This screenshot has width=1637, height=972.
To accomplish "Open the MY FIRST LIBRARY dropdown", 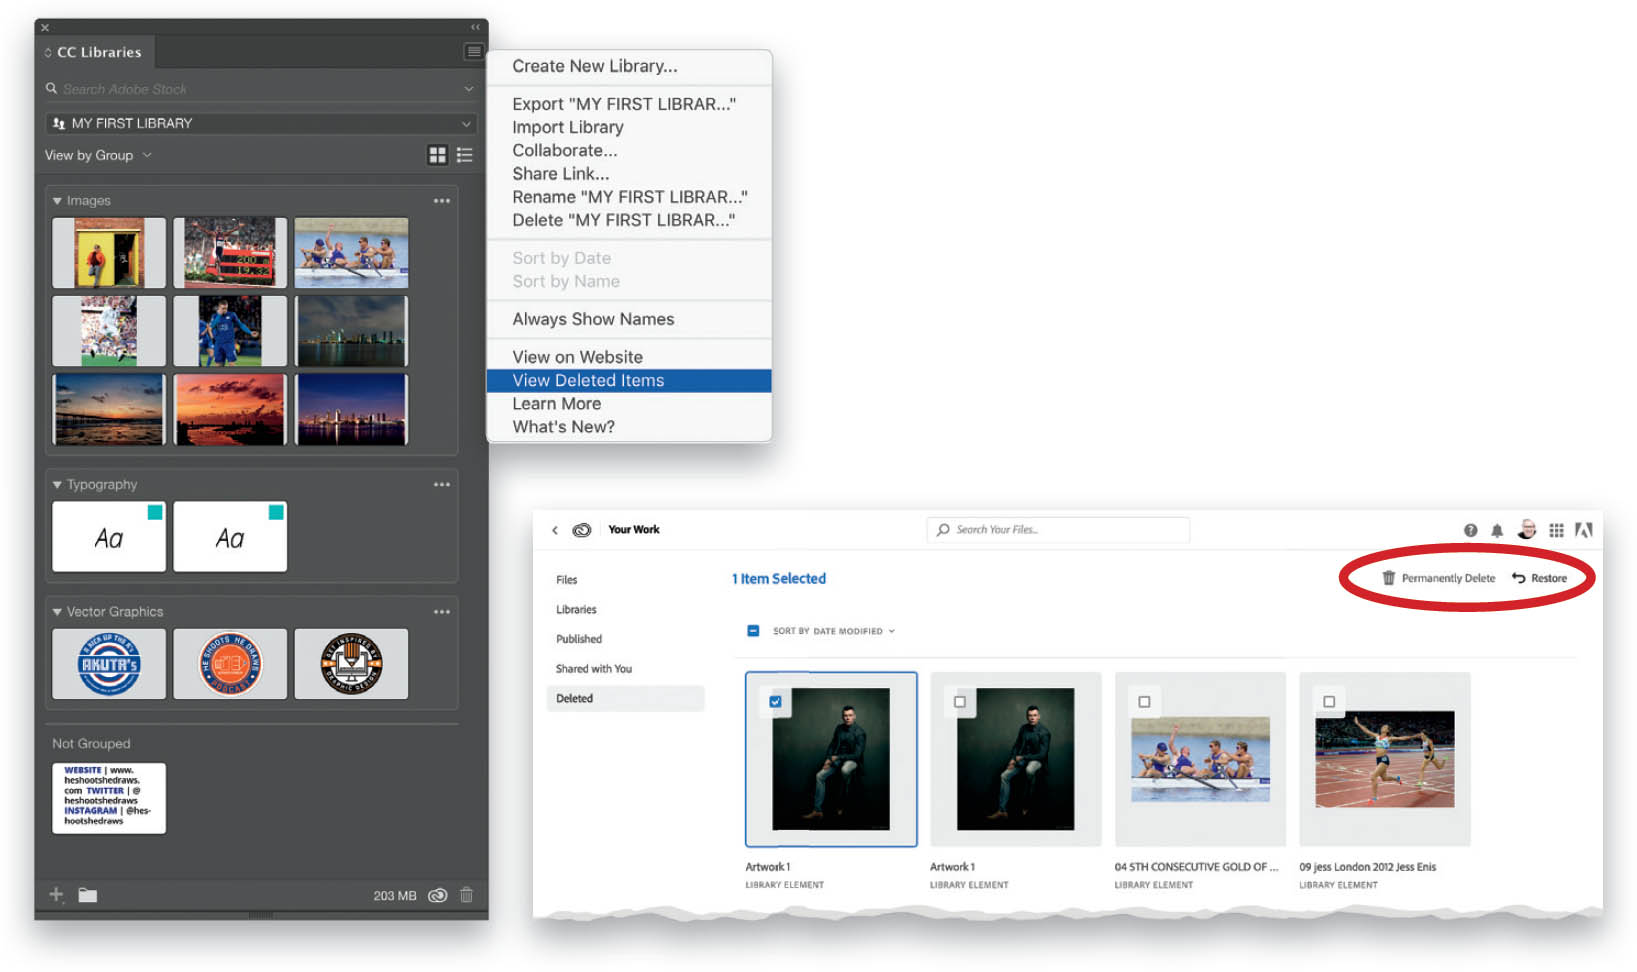I will tap(260, 123).
